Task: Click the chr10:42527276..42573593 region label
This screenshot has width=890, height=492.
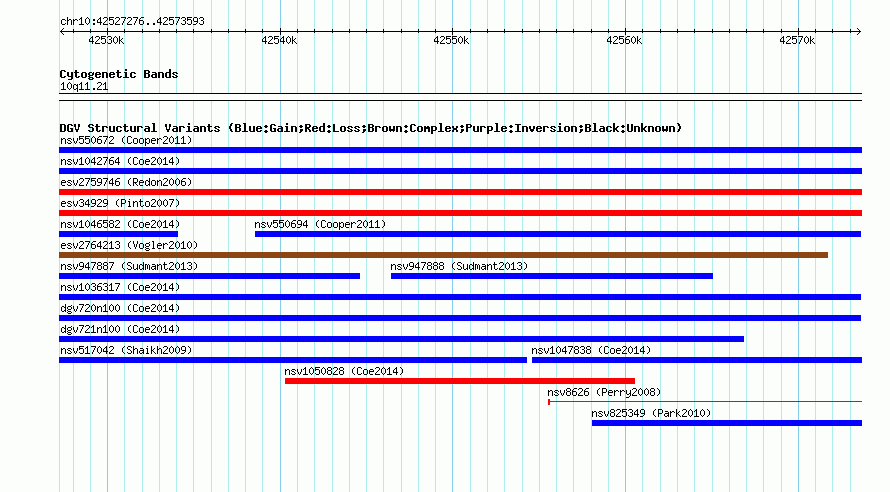Action: 132,21
